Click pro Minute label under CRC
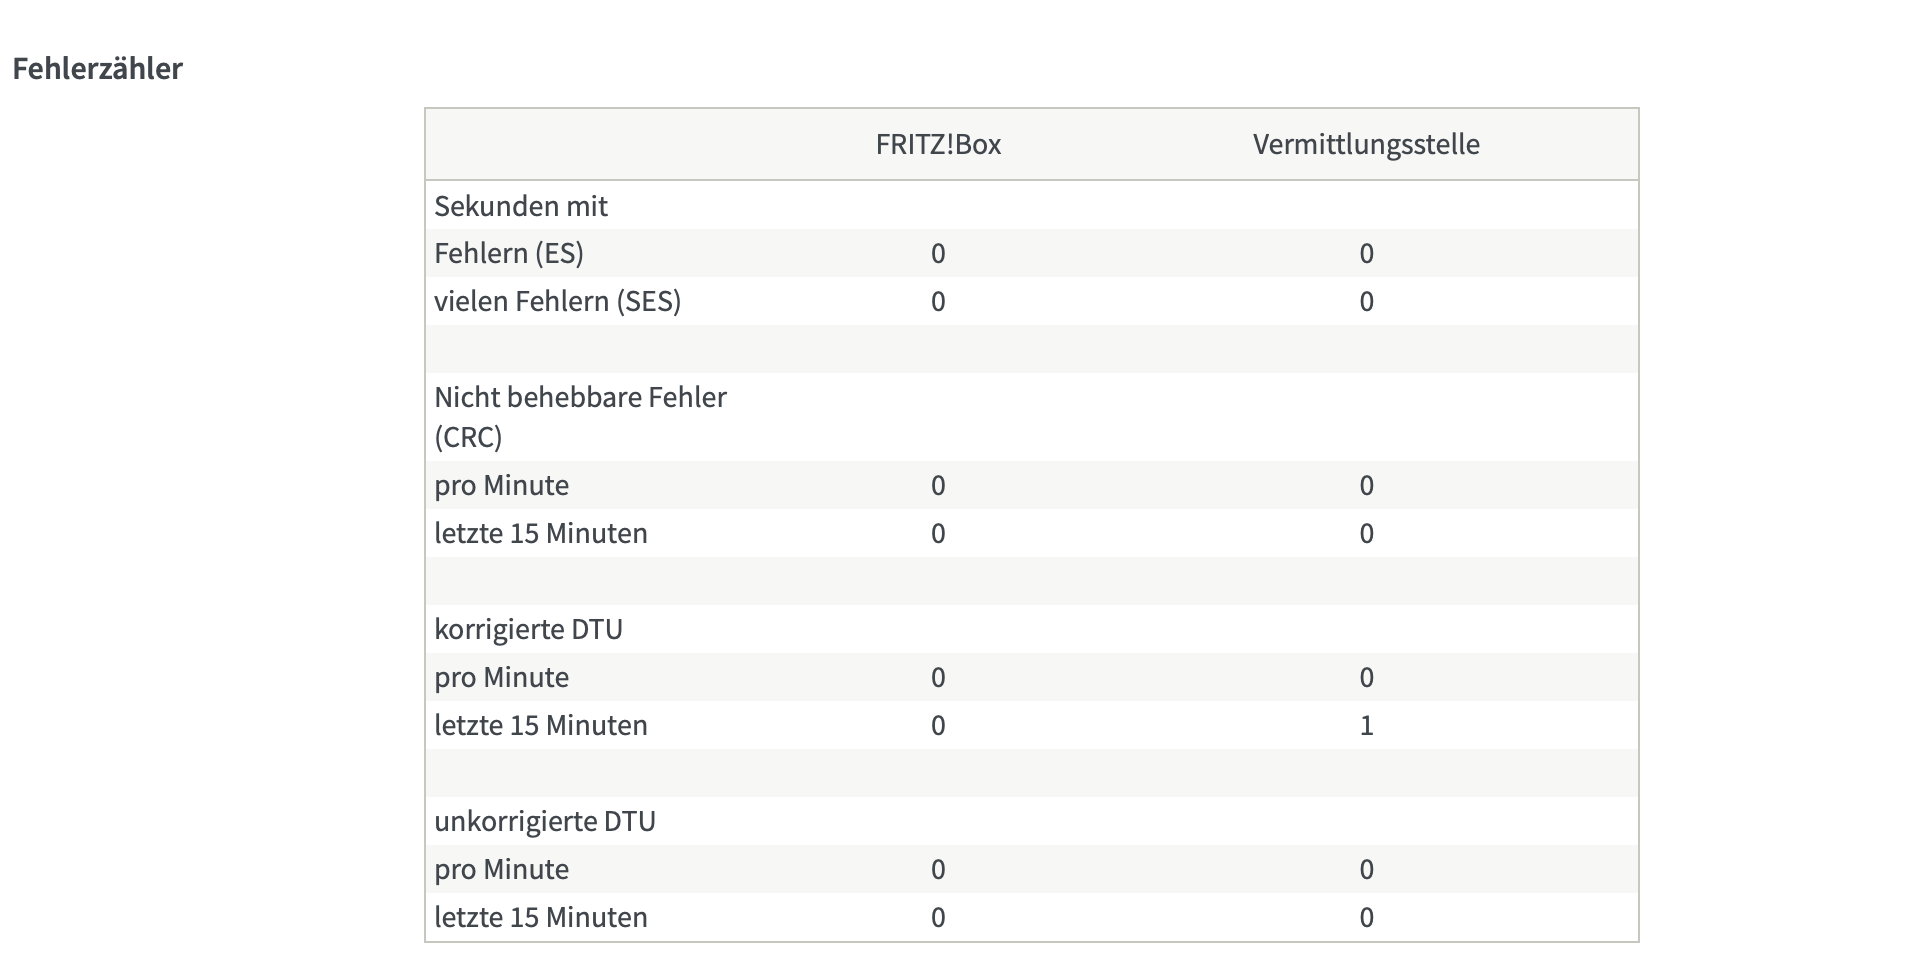This screenshot has width=1910, height=954. 501,485
